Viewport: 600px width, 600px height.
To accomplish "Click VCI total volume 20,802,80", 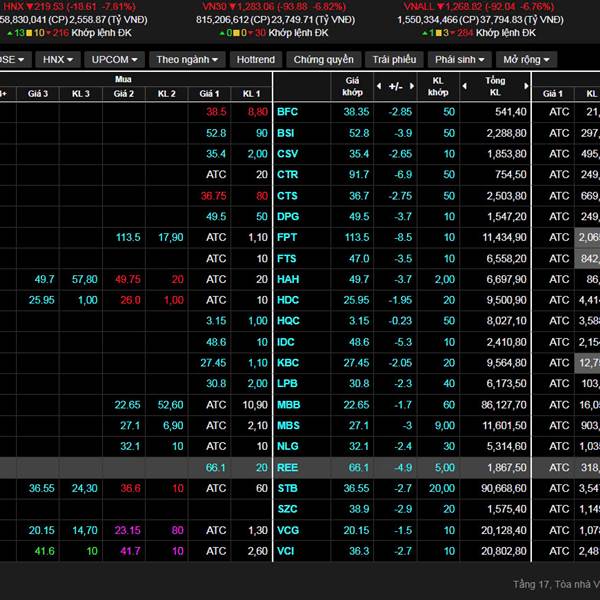I will coord(504,551).
